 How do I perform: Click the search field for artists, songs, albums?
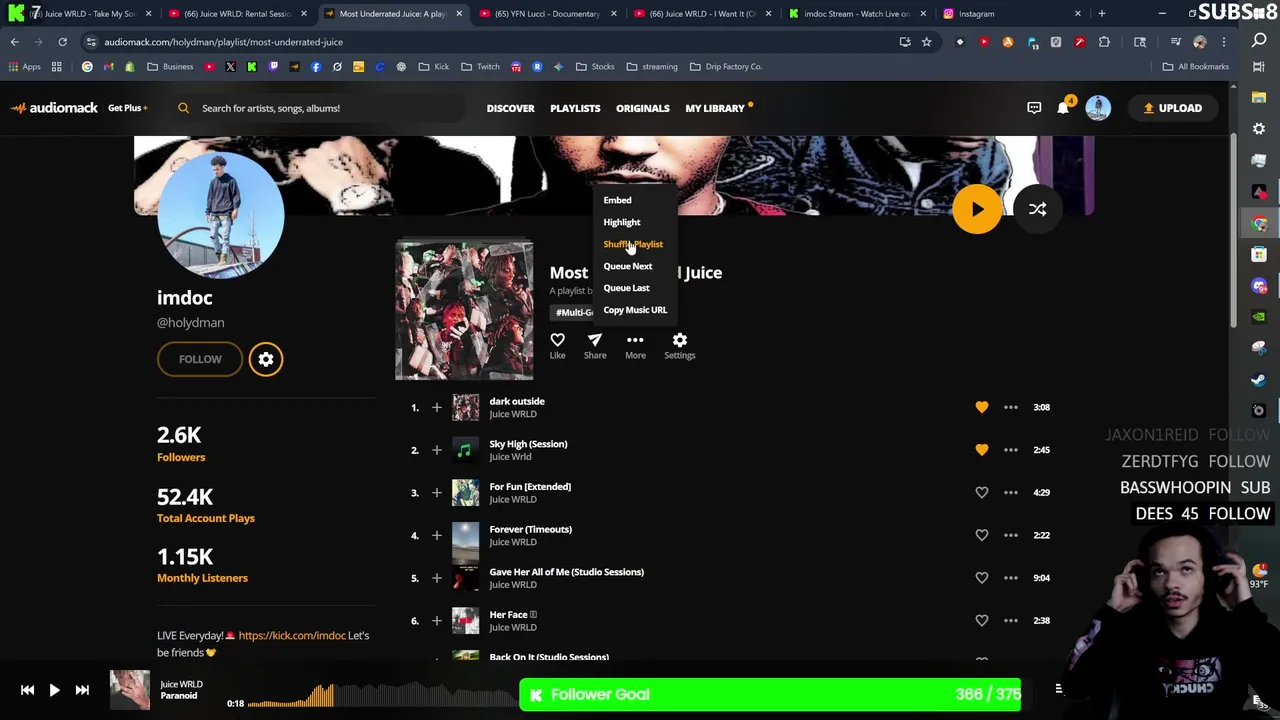pyautogui.click(x=320, y=108)
